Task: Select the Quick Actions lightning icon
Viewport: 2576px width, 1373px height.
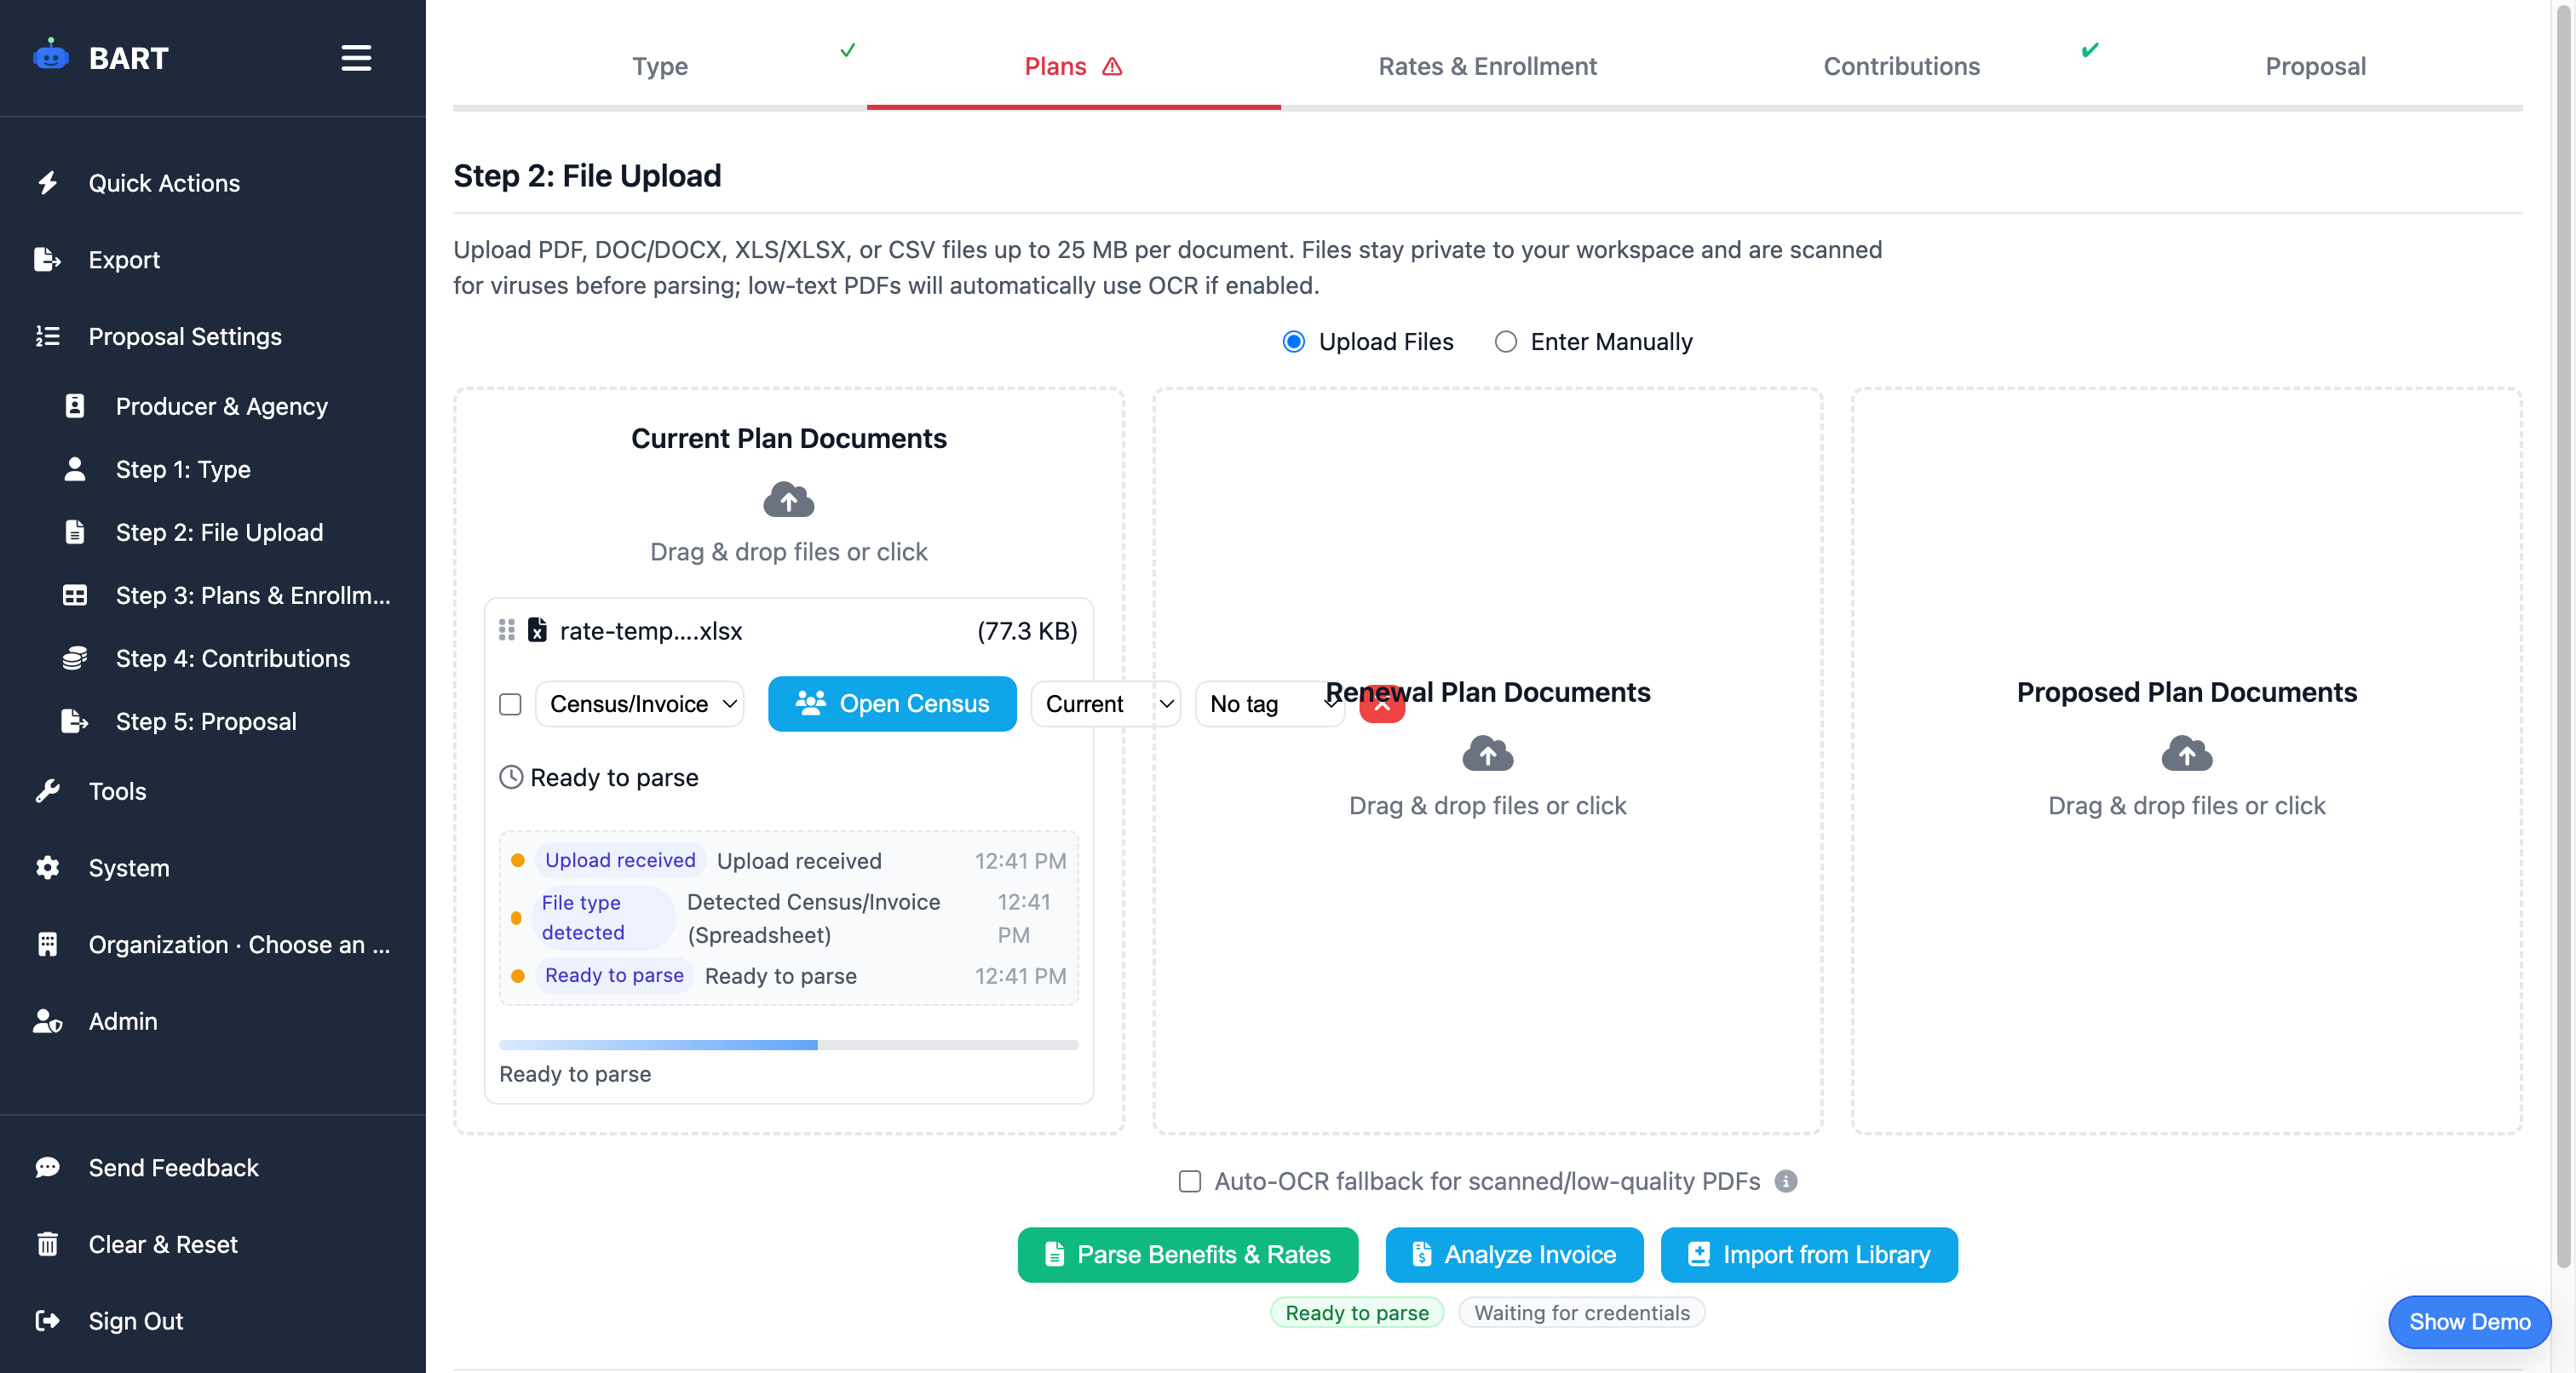Action: click(x=47, y=183)
